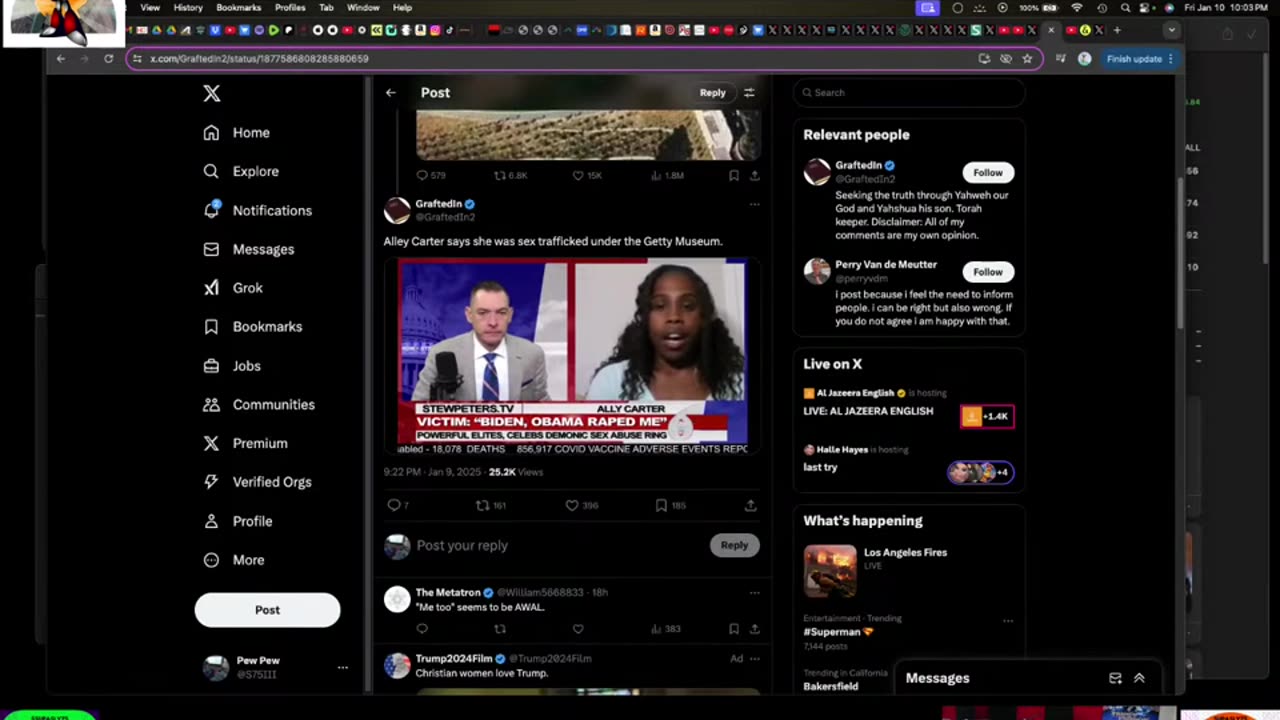Follow GraftedIn

(988, 173)
